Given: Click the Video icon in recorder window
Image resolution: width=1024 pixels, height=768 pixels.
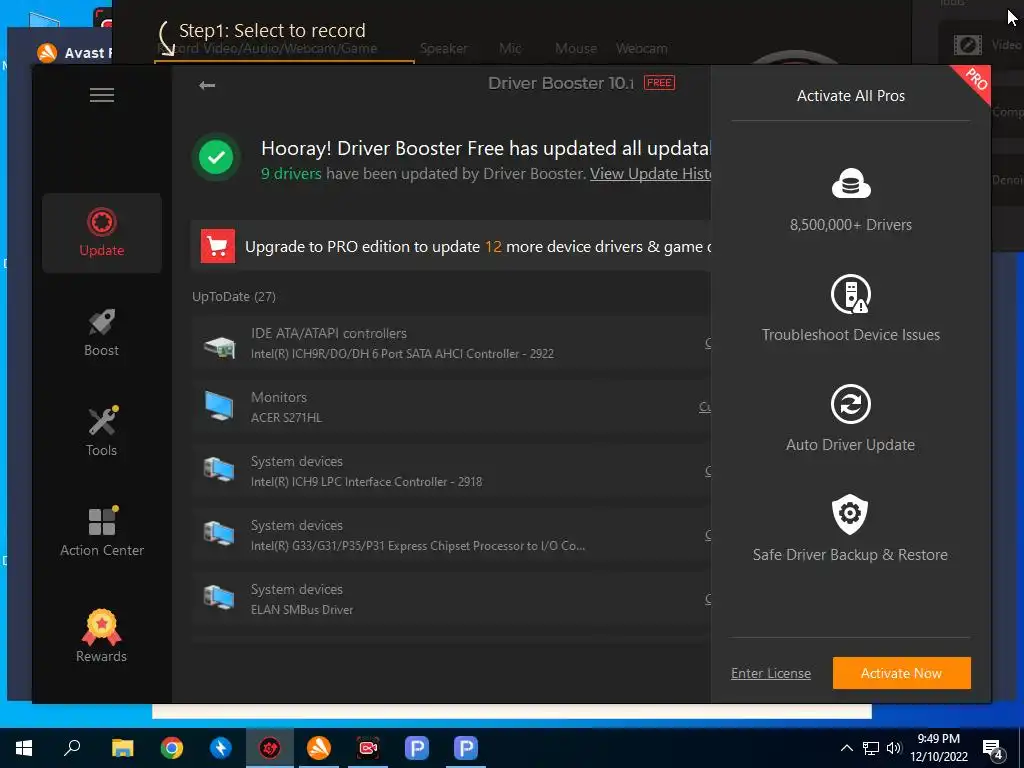Looking at the screenshot, I should click(x=968, y=45).
